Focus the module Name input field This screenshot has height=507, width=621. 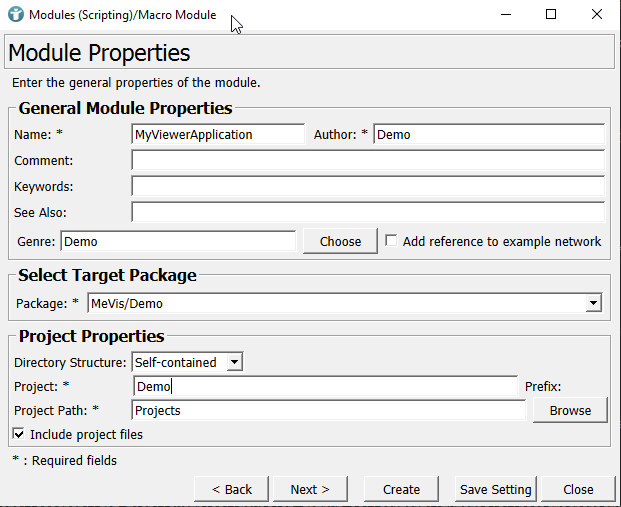tap(218, 134)
